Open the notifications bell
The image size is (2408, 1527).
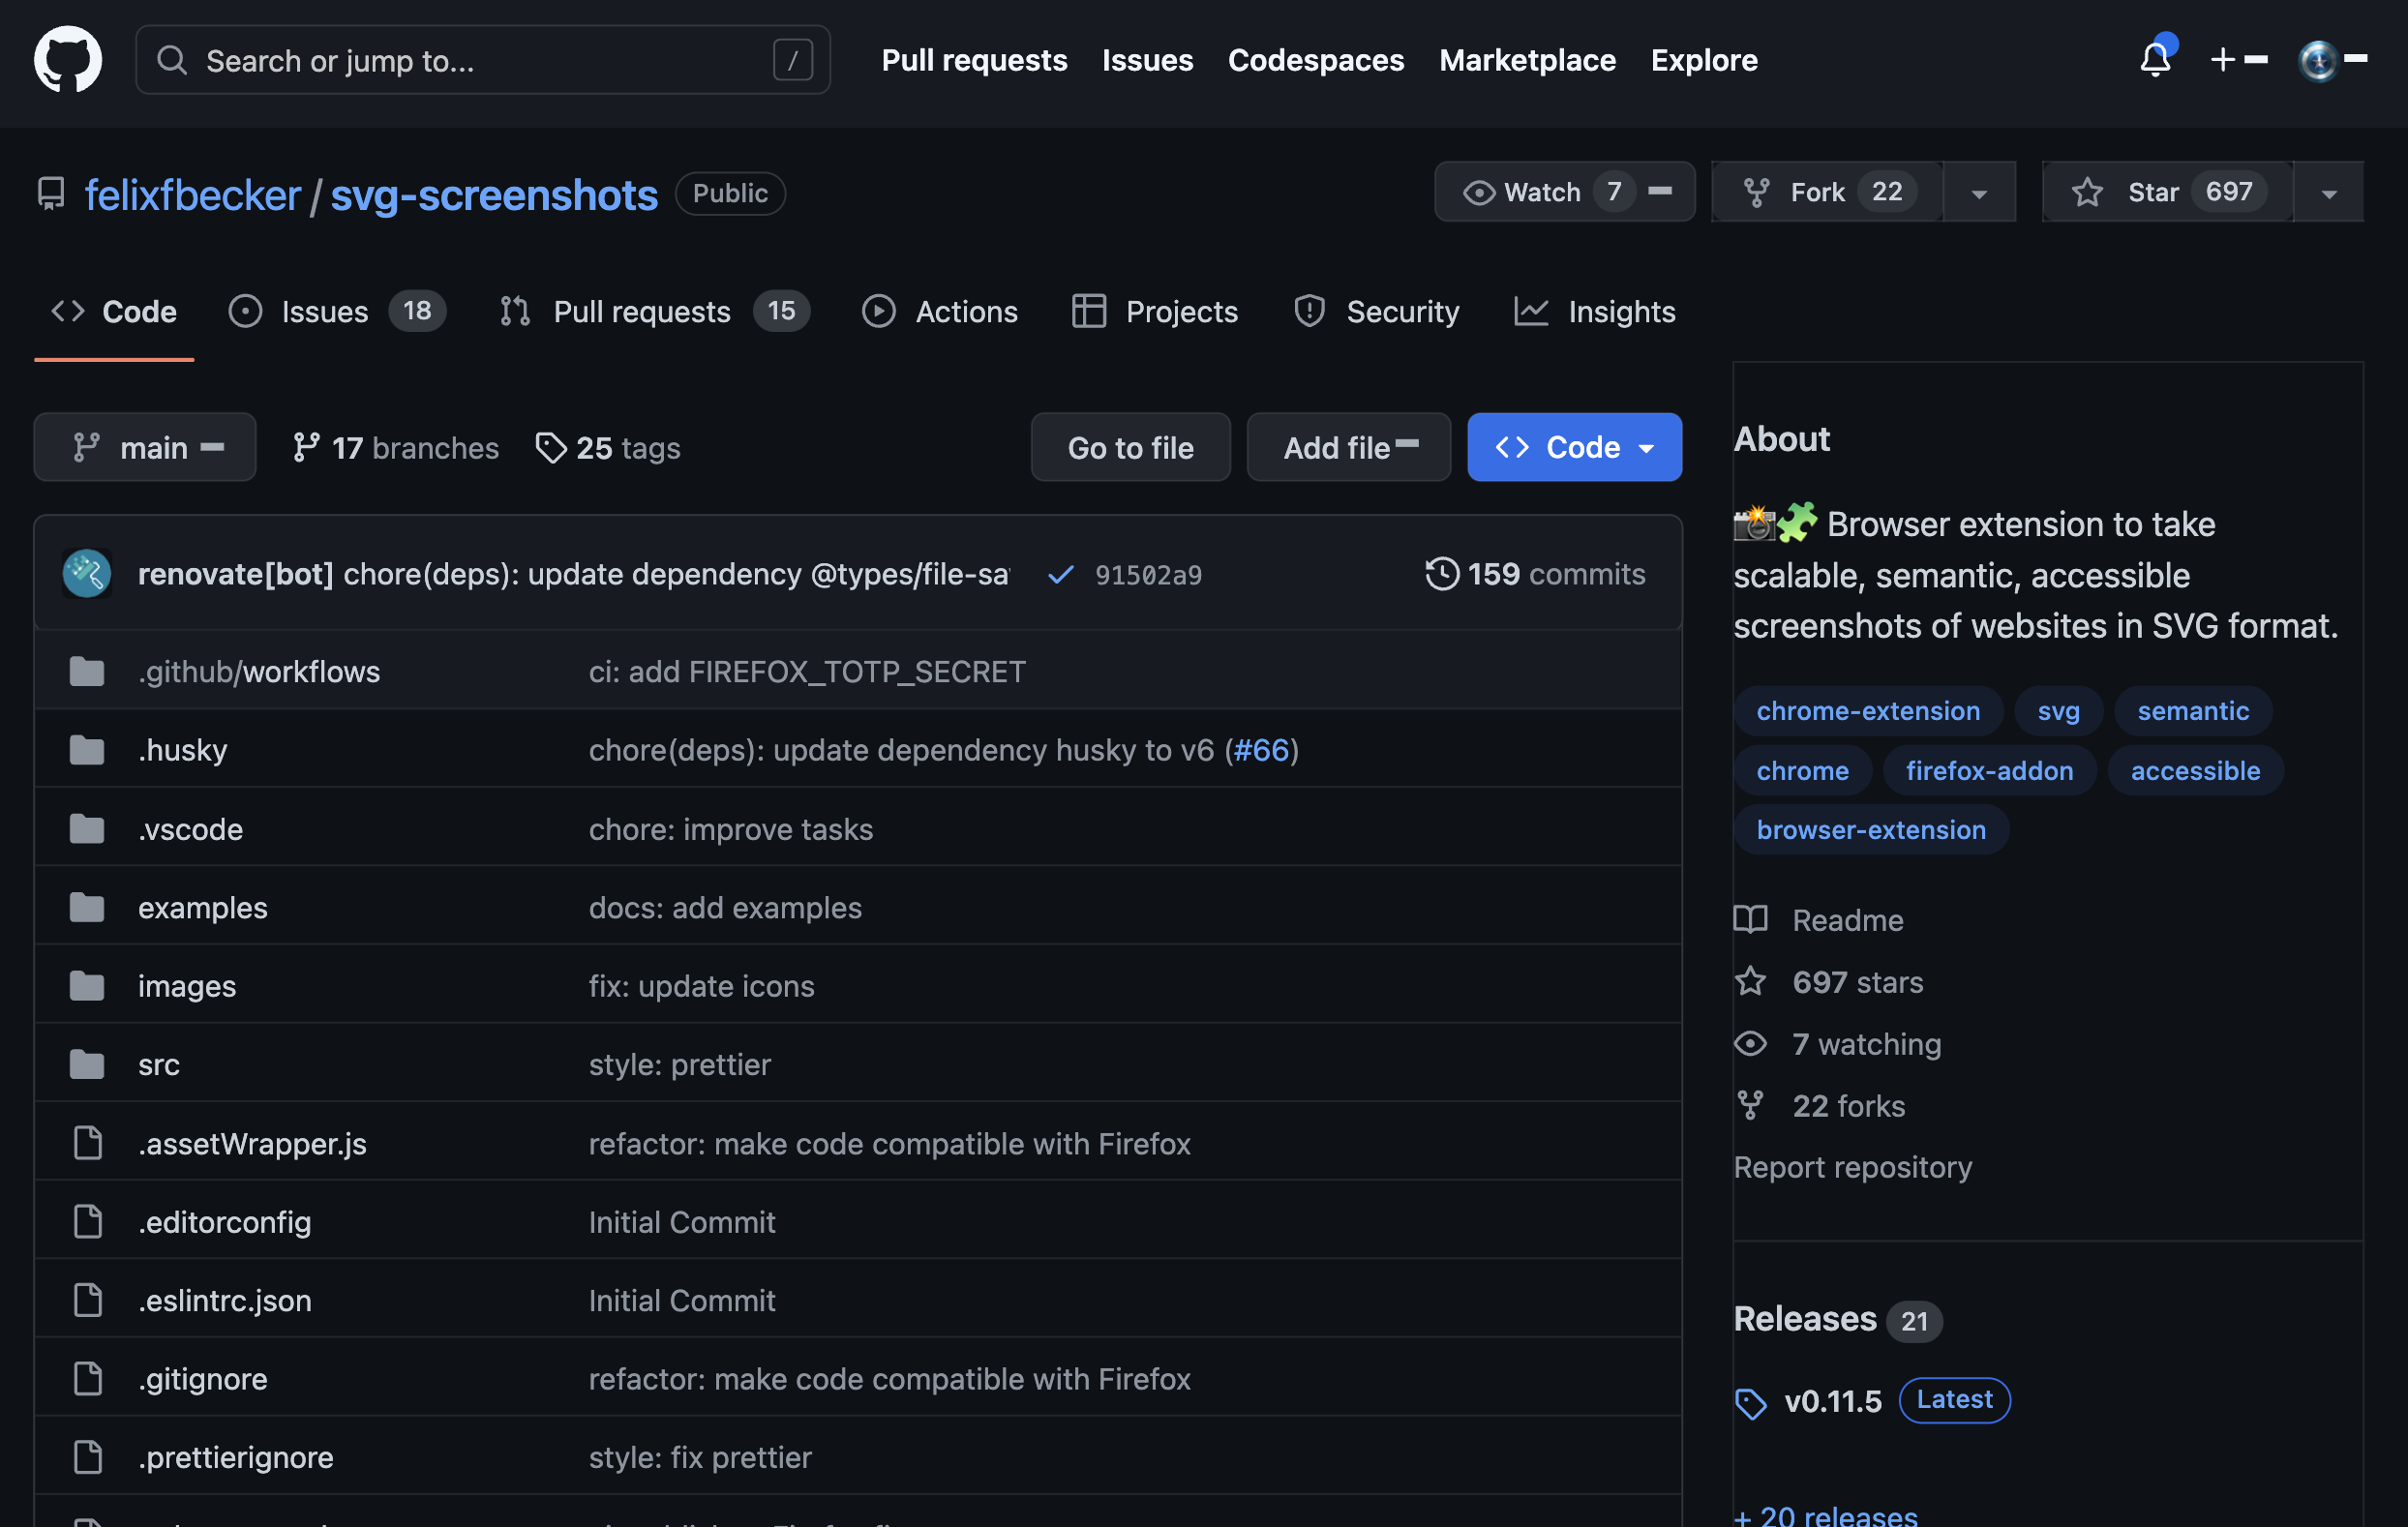coord(2155,60)
